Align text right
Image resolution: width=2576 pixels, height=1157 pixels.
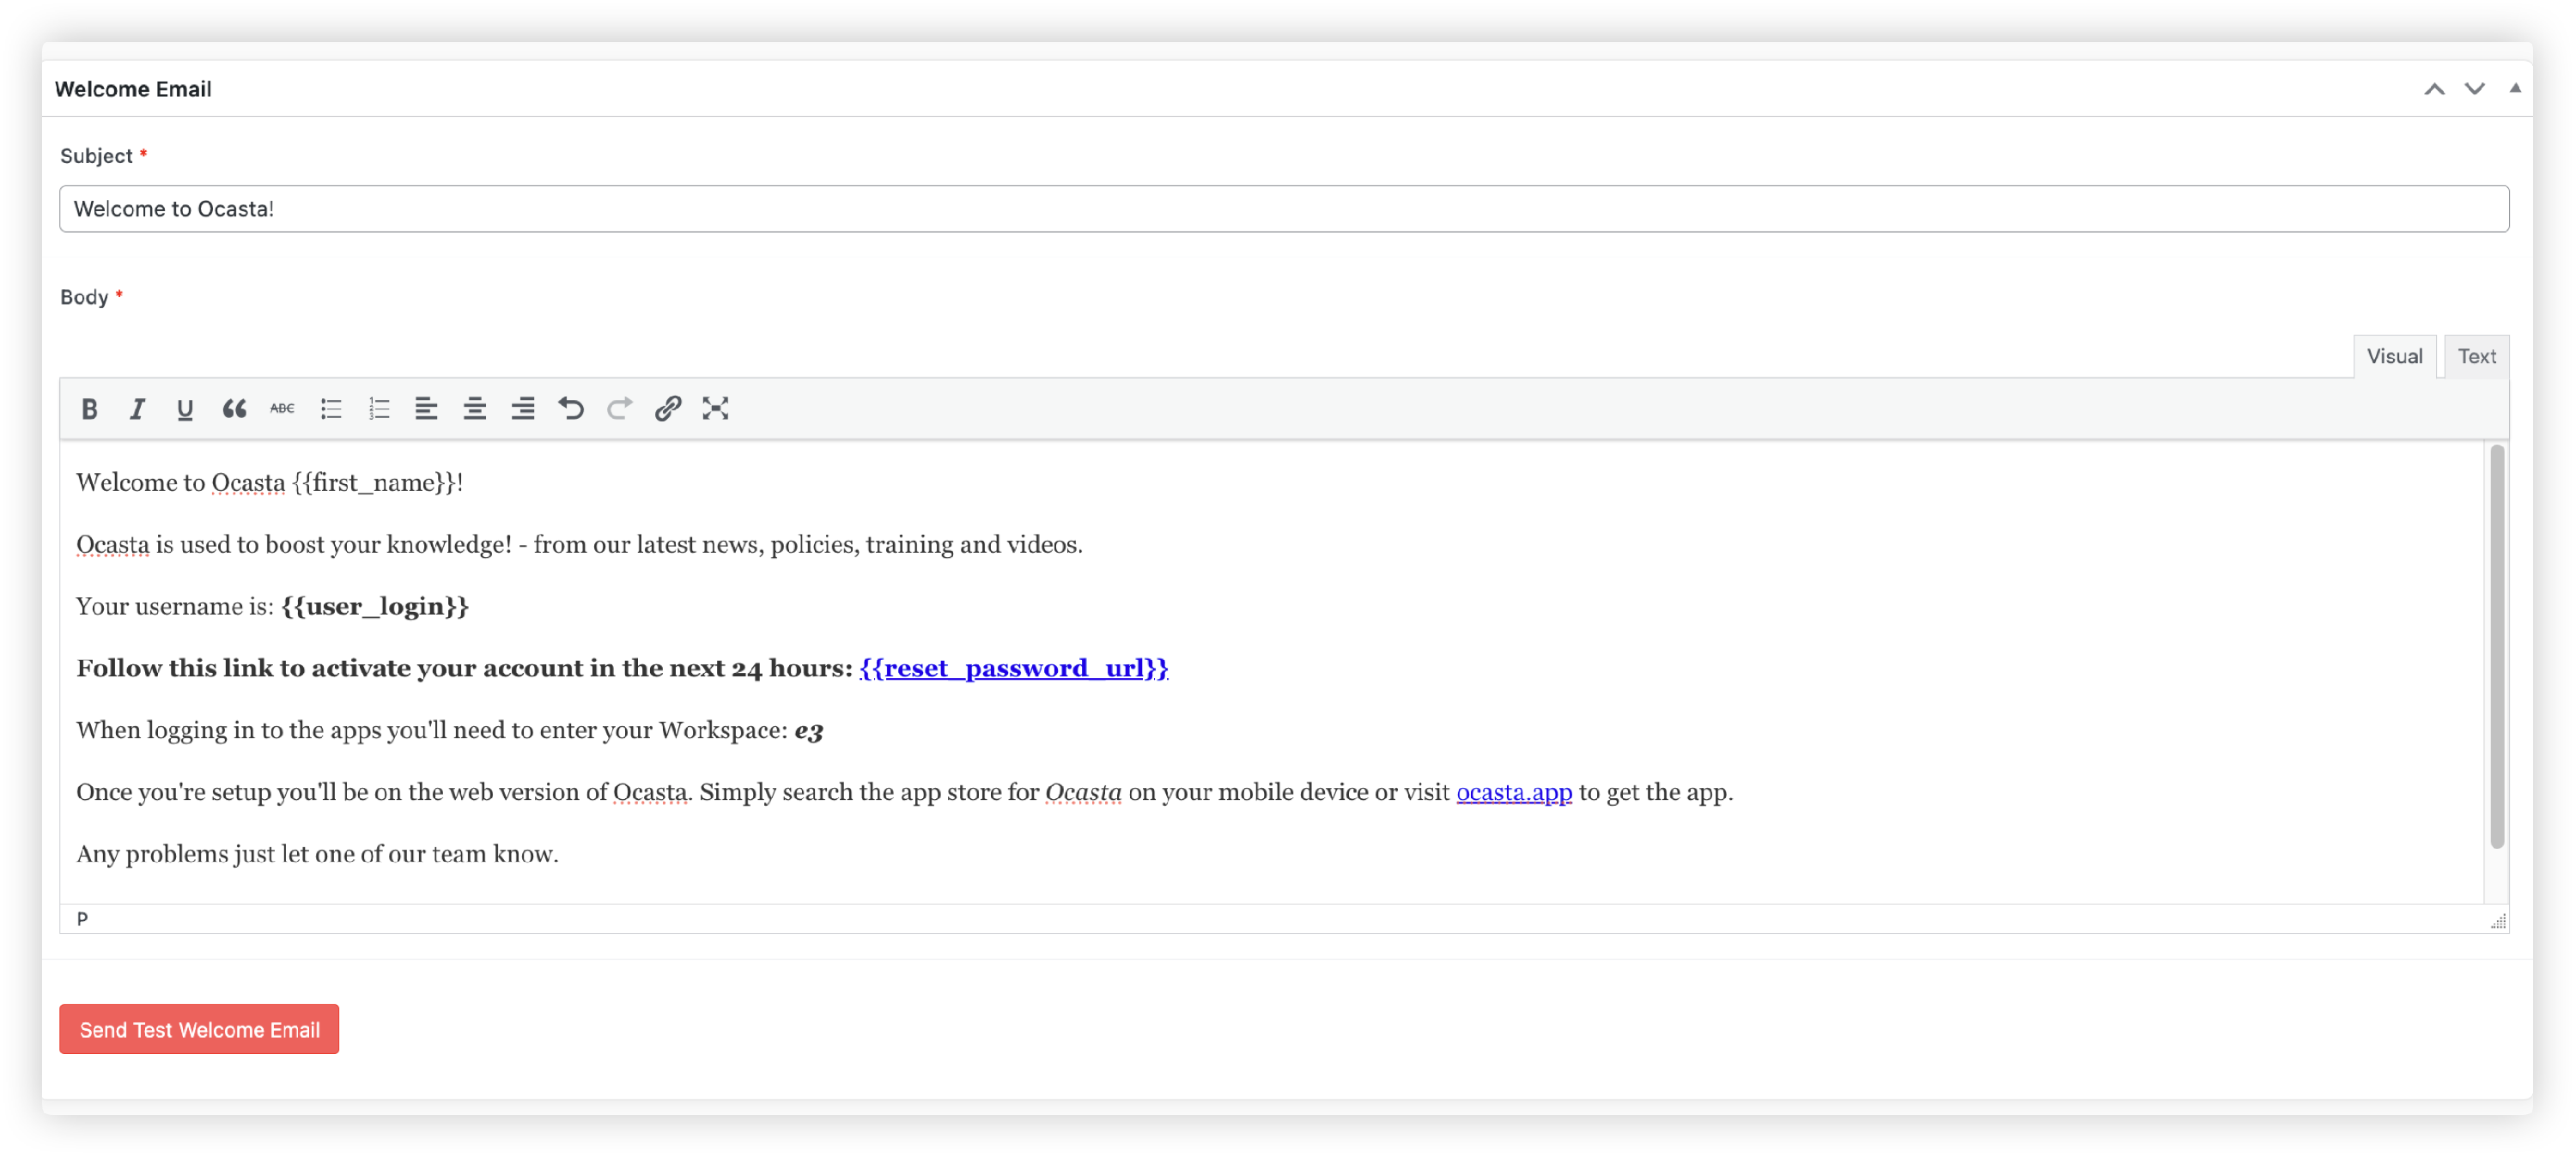pos(523,408)
